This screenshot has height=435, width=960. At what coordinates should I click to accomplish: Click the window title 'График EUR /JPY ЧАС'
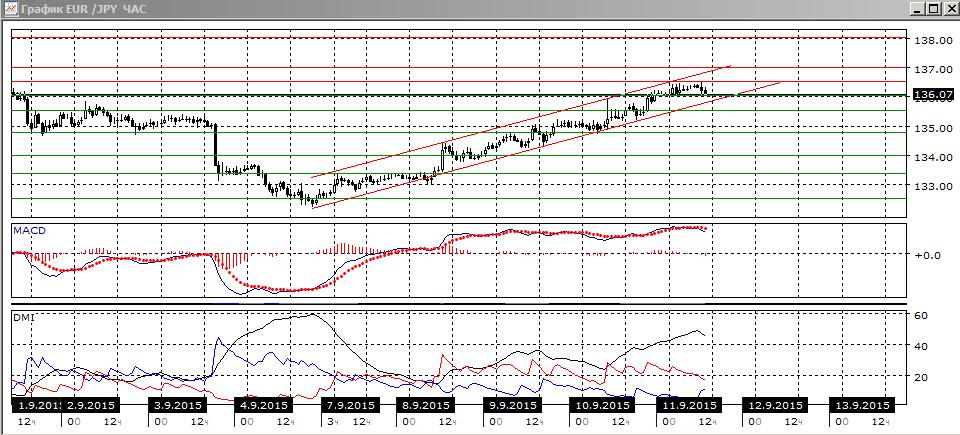coord(83,9)
